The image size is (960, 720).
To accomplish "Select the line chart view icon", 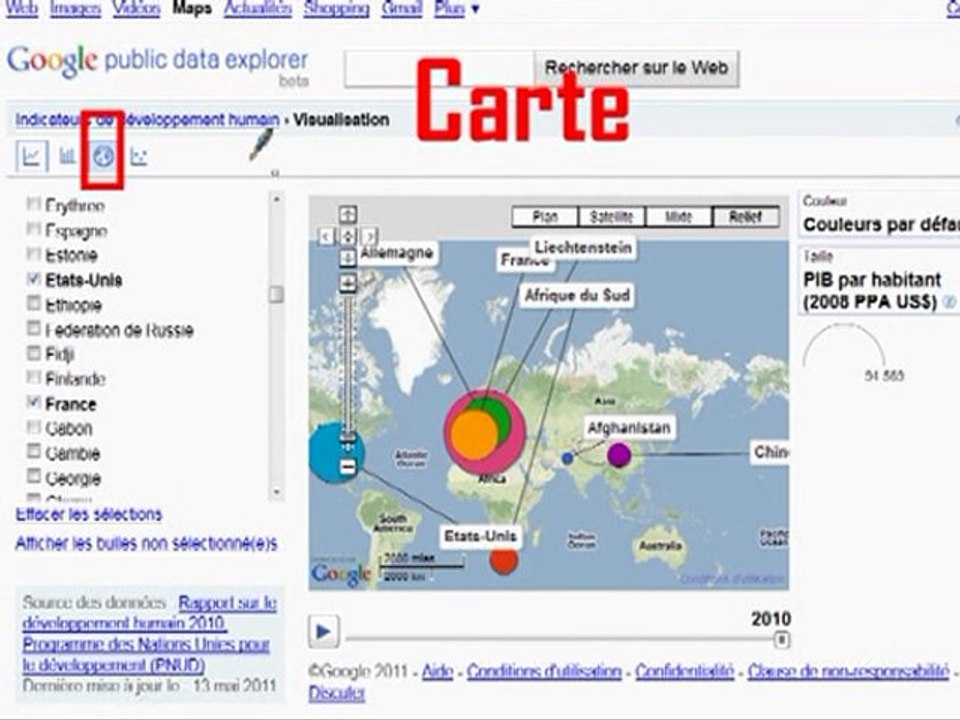I will 31,156.
